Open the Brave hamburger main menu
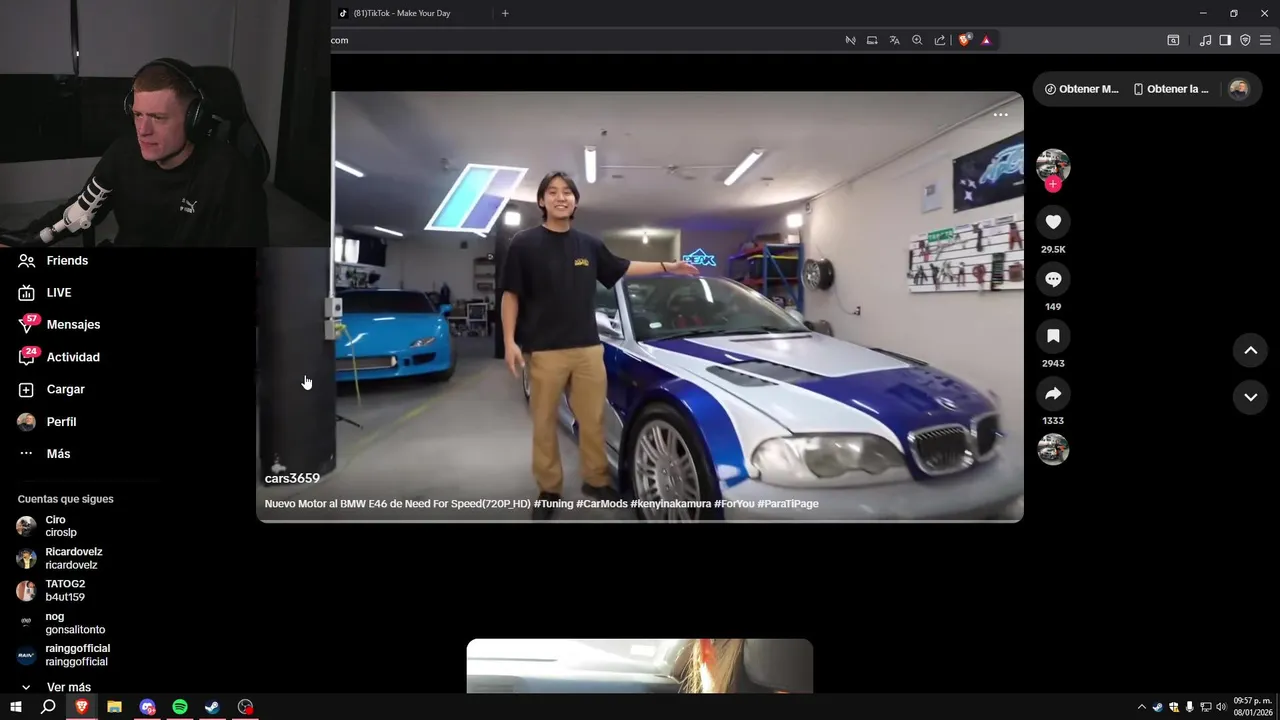This screenshot has width=1280, height=720. point(1265,40)
